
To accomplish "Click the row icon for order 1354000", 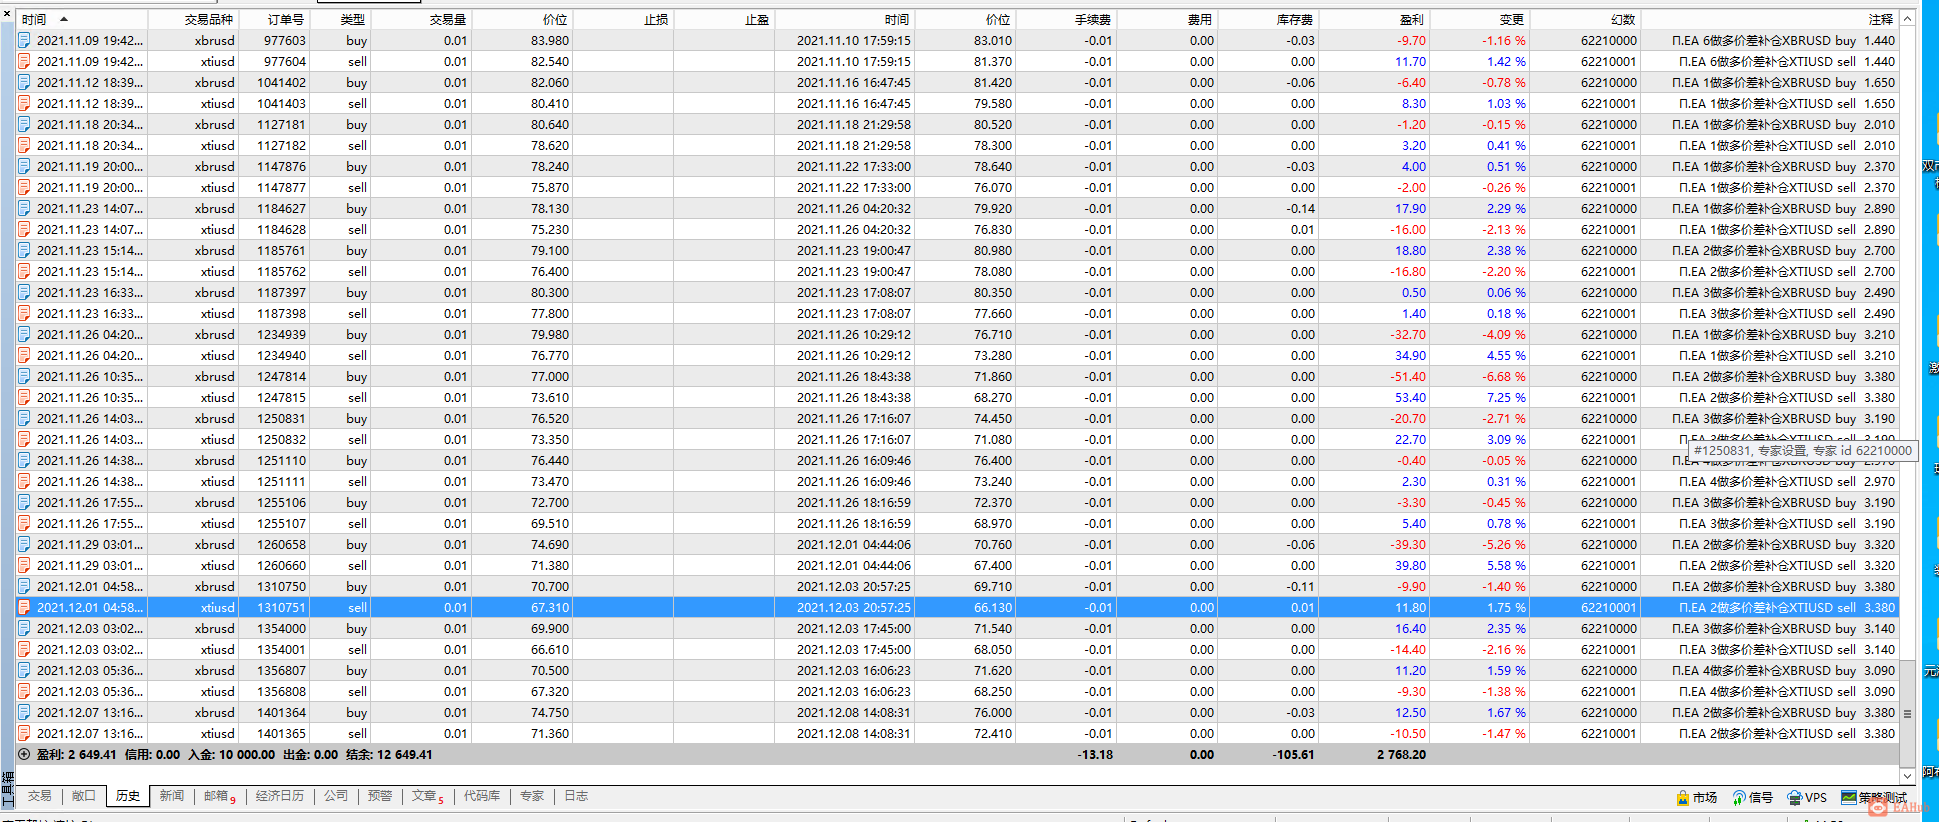I will pyautogui.click(x=24, y=629).
